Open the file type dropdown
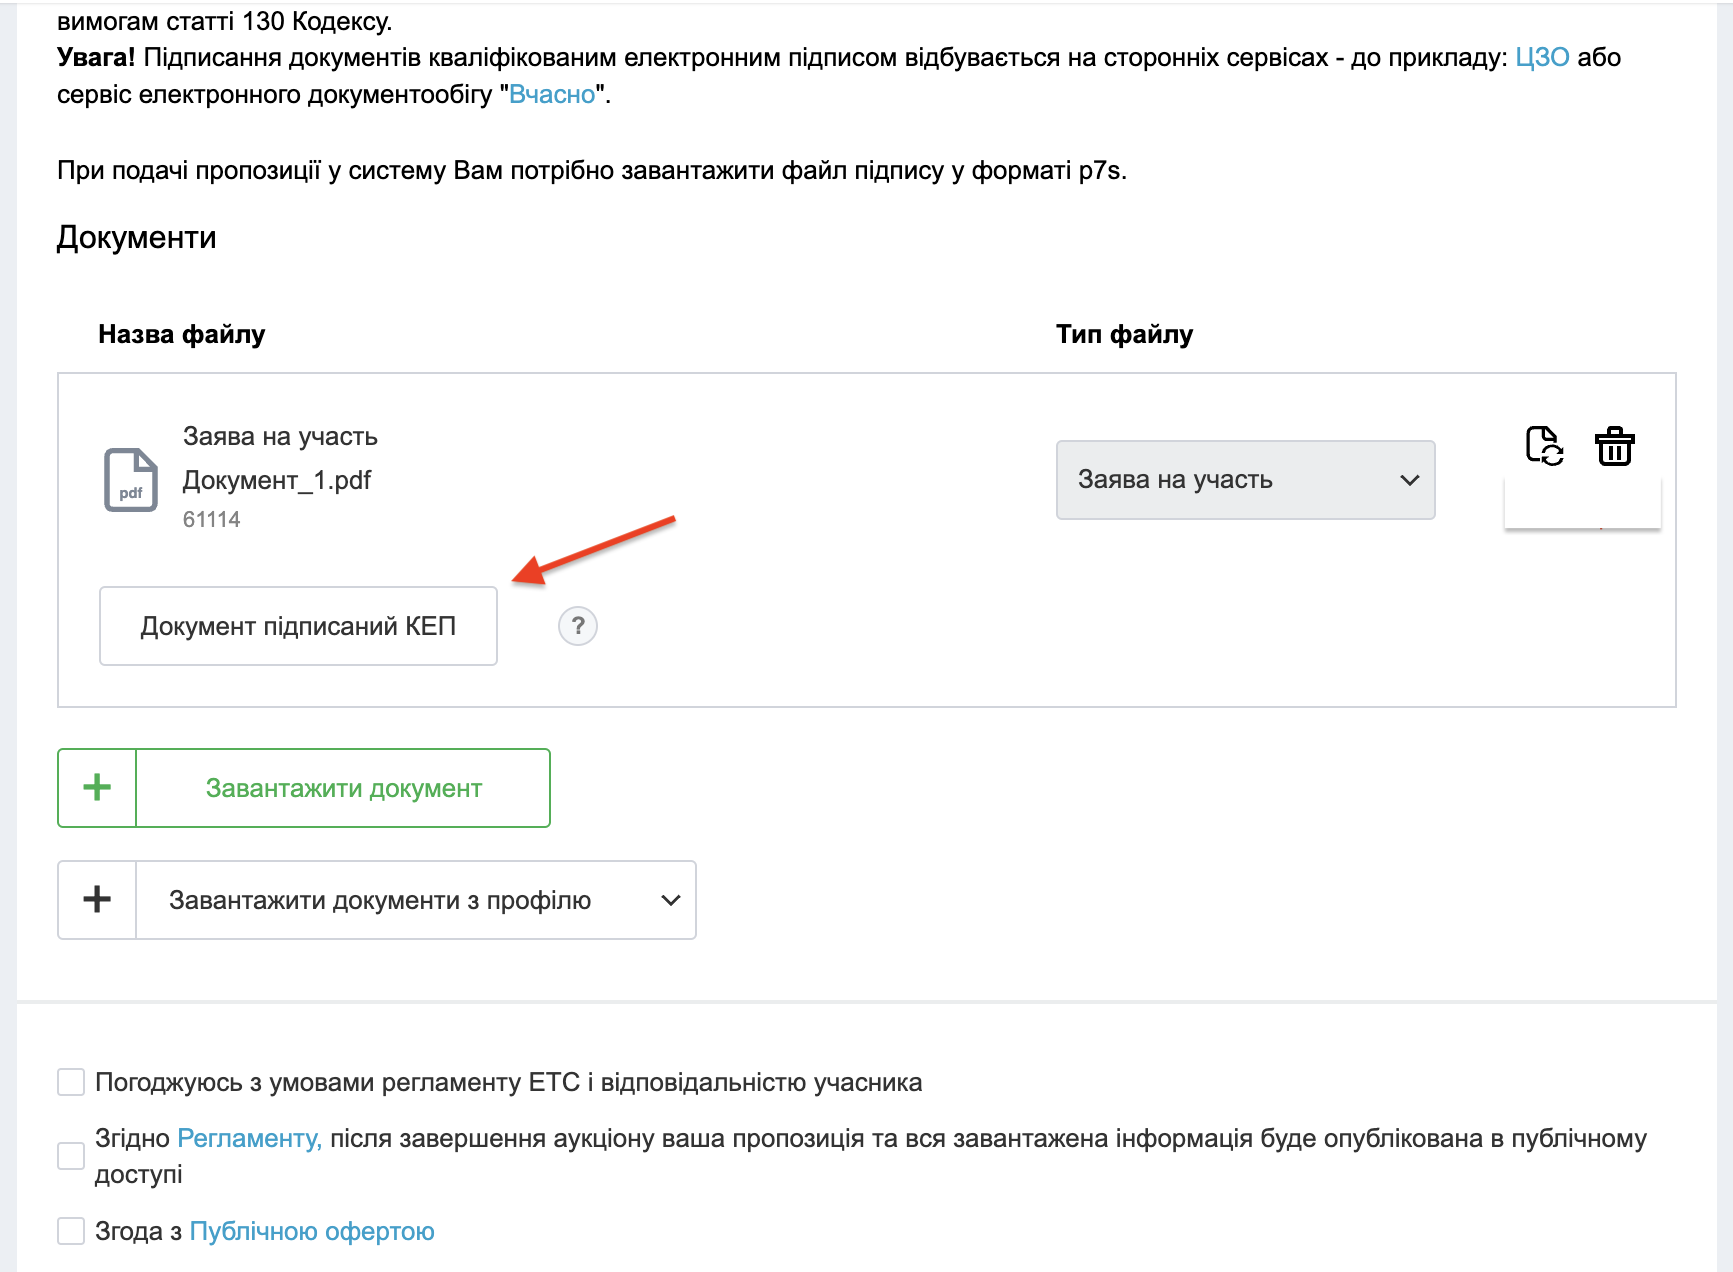 pyautogui.click(x=1244, y=480)
